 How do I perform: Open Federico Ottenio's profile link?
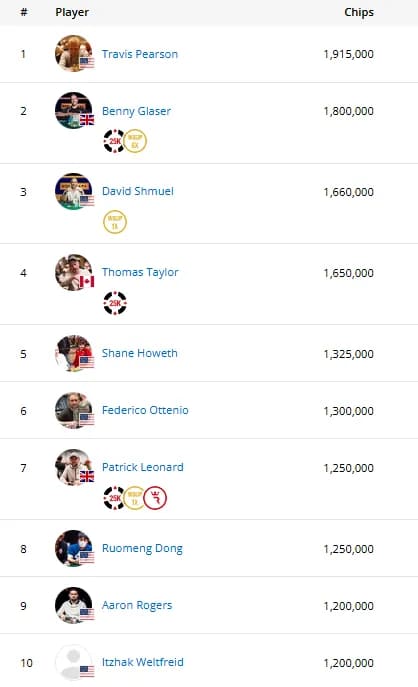145,410
